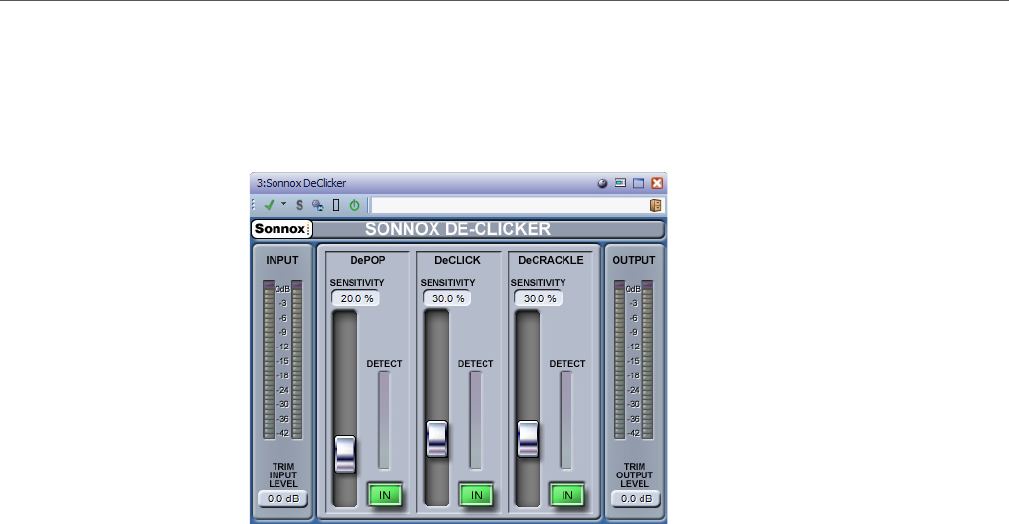Click the DePOP sensitivity fader handle
The image size is (1009, 524).
(x=345, y=454)
